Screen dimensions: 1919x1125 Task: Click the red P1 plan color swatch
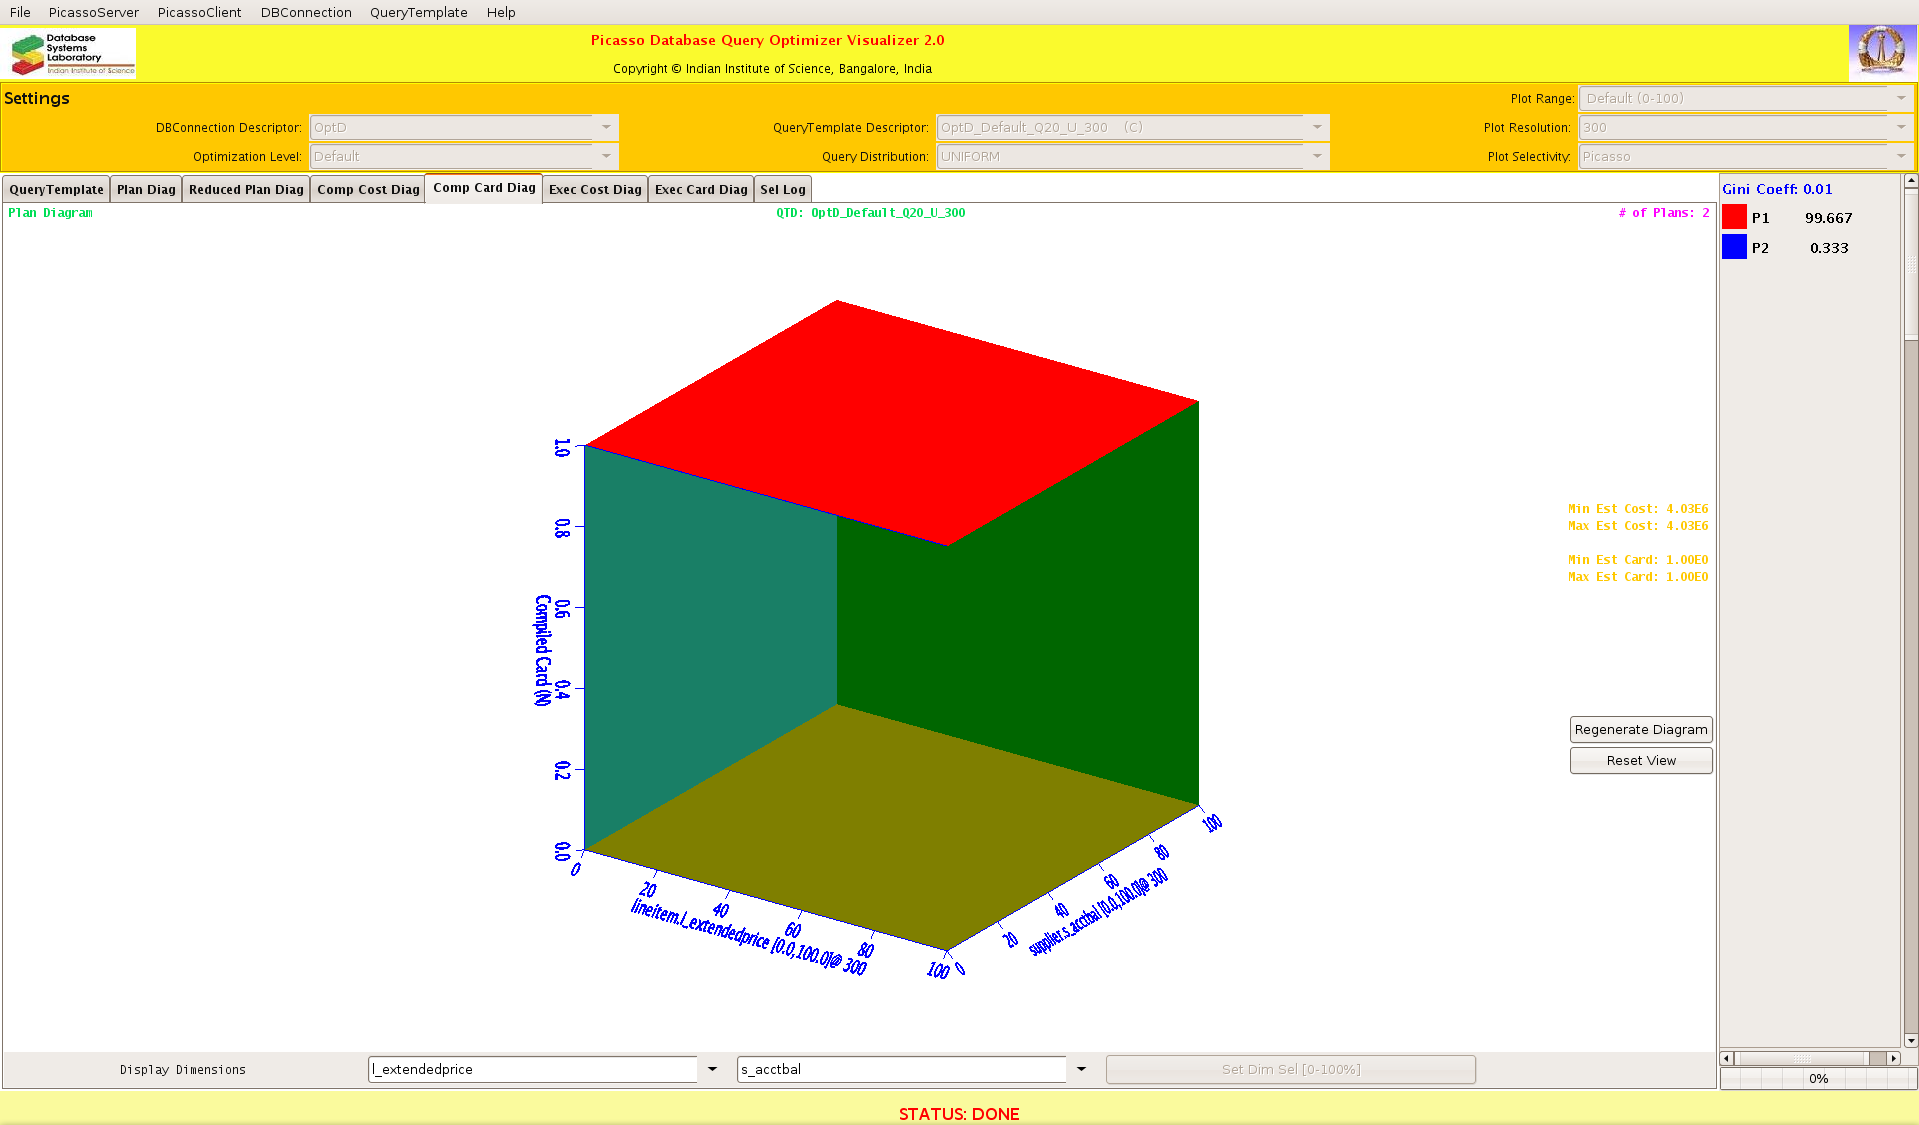(x=1734, y=218)
